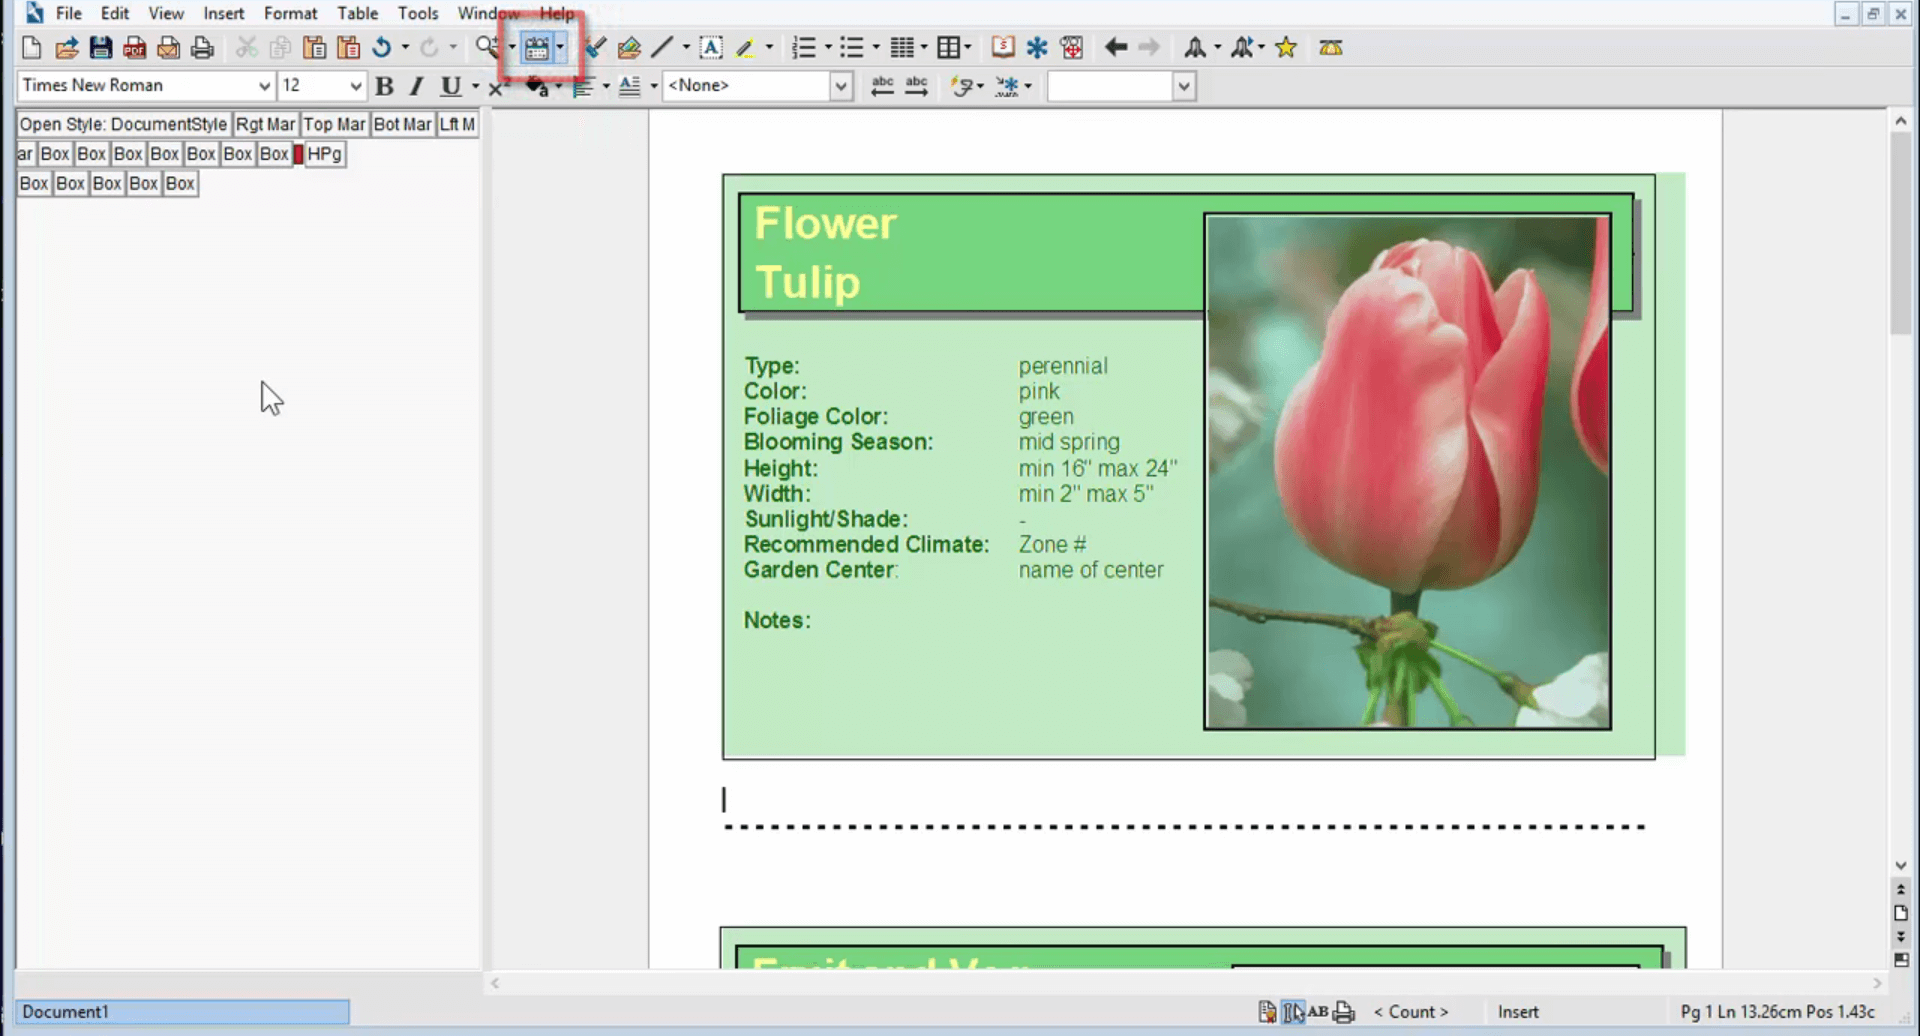The image size is (1920, 1036).
Task: Open the Times New Roman font dropdown
Action: click(264, 87)
